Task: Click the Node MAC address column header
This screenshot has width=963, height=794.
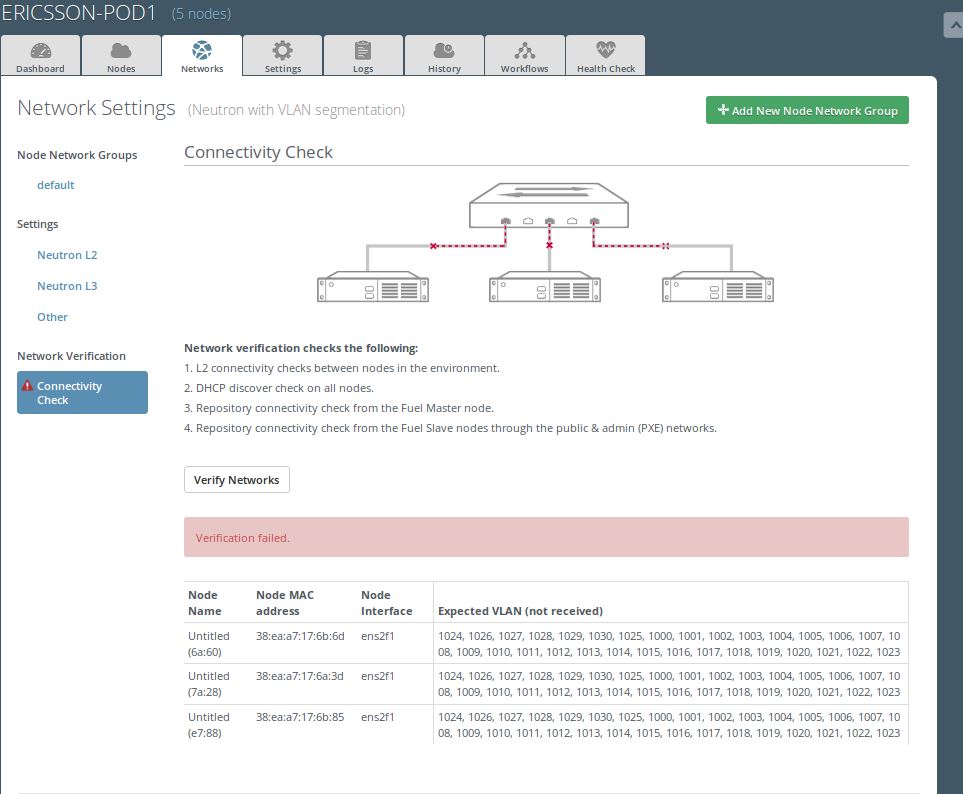Action: (285, 603)
